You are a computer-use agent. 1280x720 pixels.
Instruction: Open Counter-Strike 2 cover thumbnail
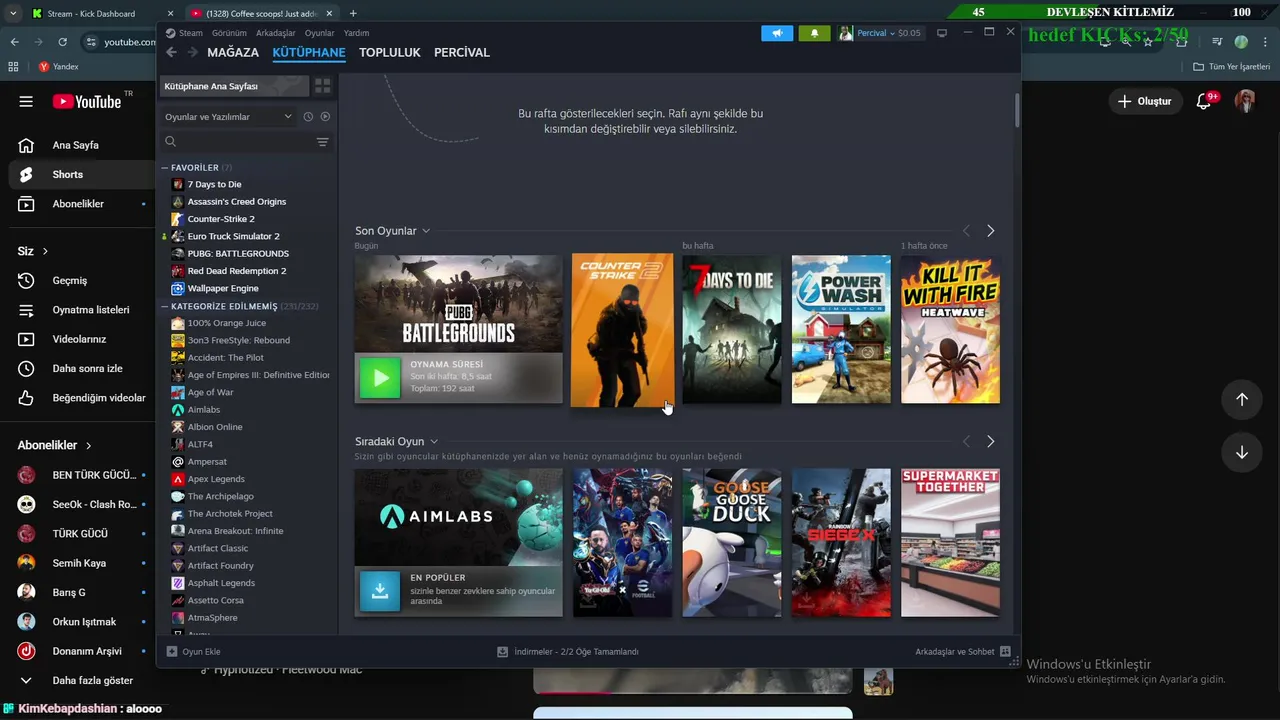(x=622, y=329)
